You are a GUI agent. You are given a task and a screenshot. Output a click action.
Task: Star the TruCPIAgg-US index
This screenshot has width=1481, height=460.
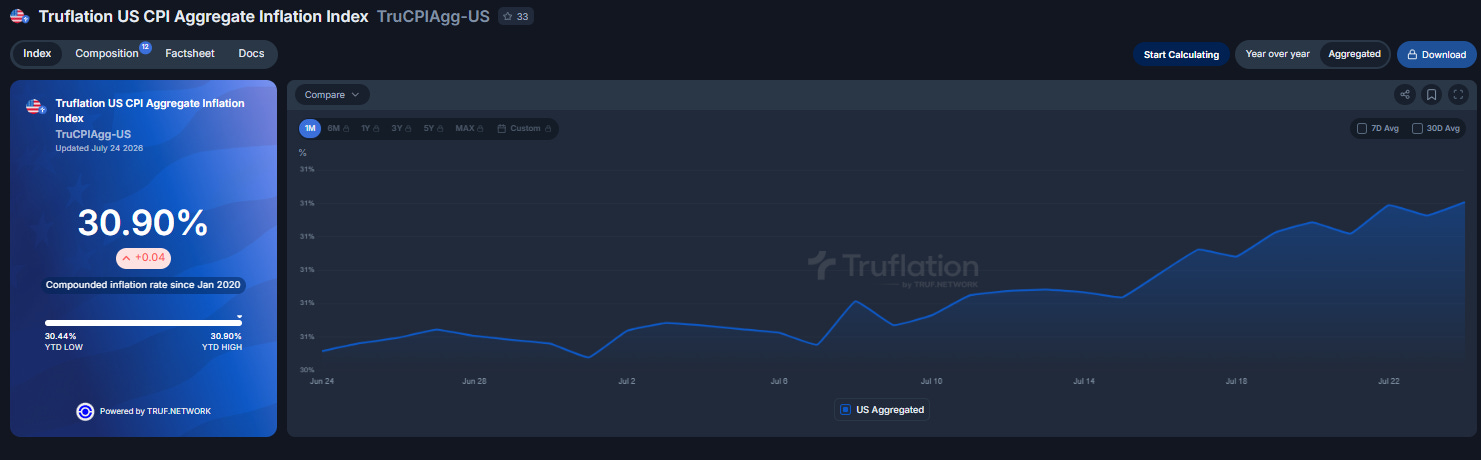tap(516, 16)
